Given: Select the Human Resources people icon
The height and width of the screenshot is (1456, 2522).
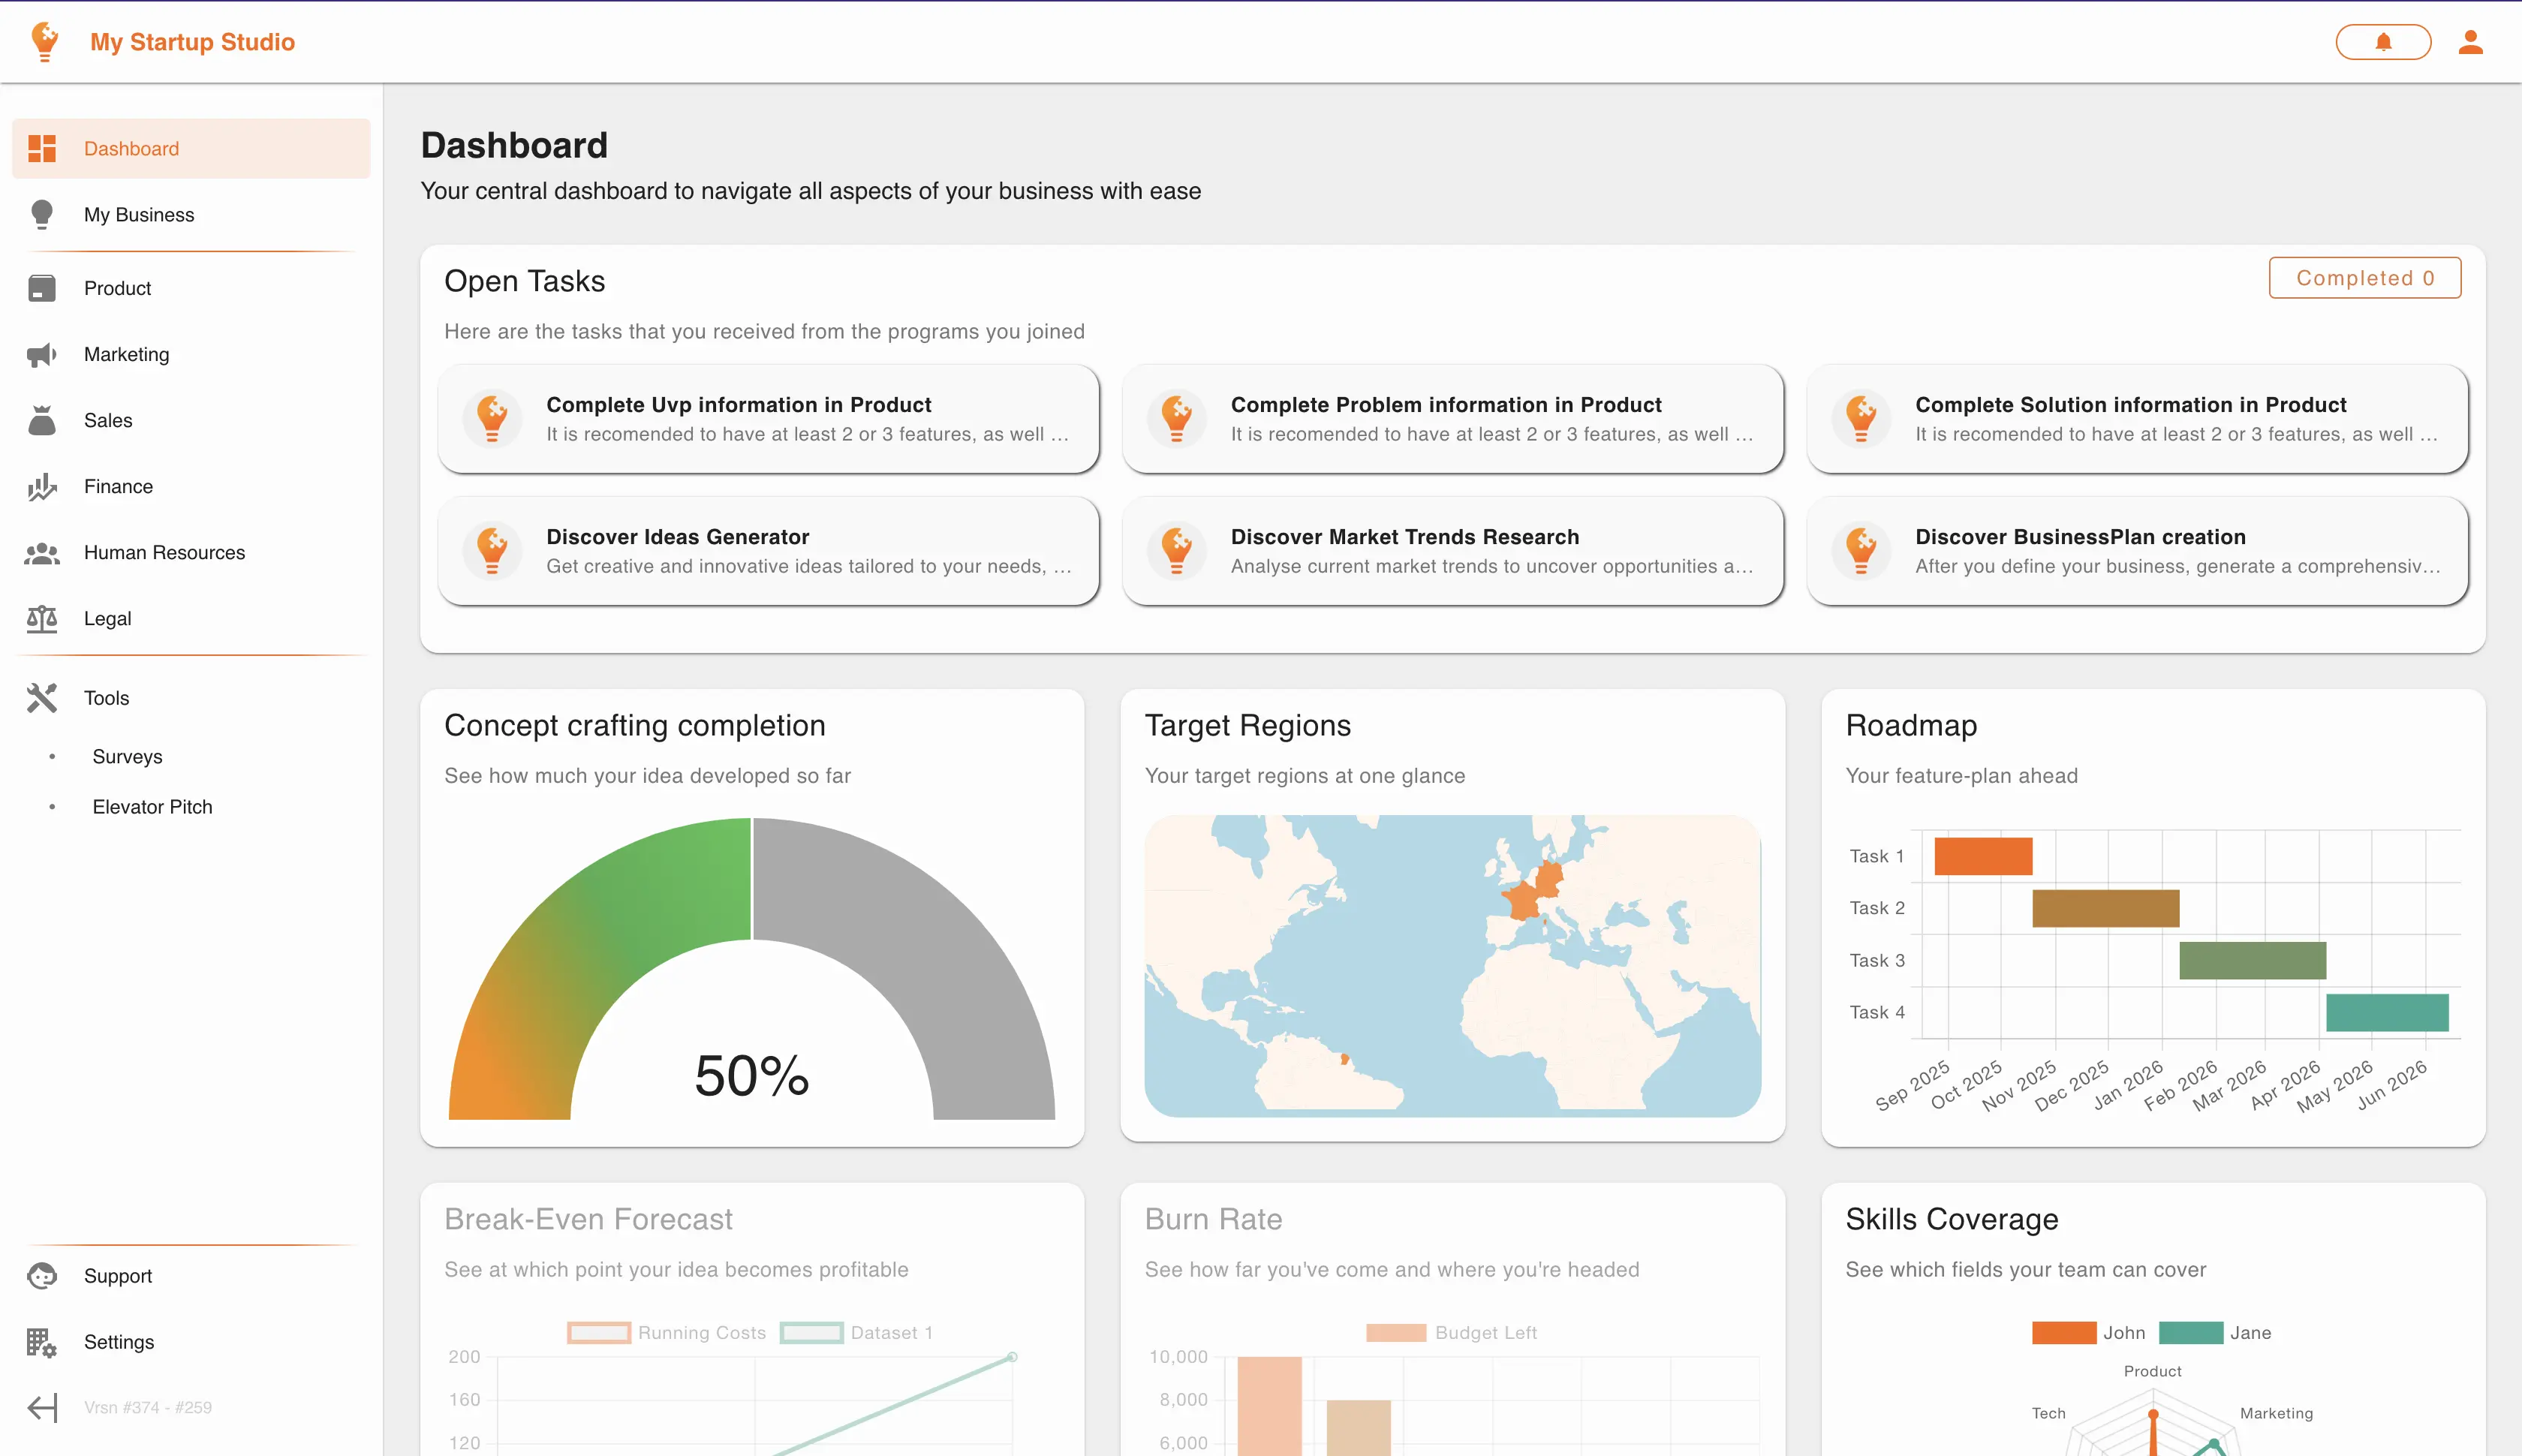Looking at the screenshot, I should (x=41, y=552).
